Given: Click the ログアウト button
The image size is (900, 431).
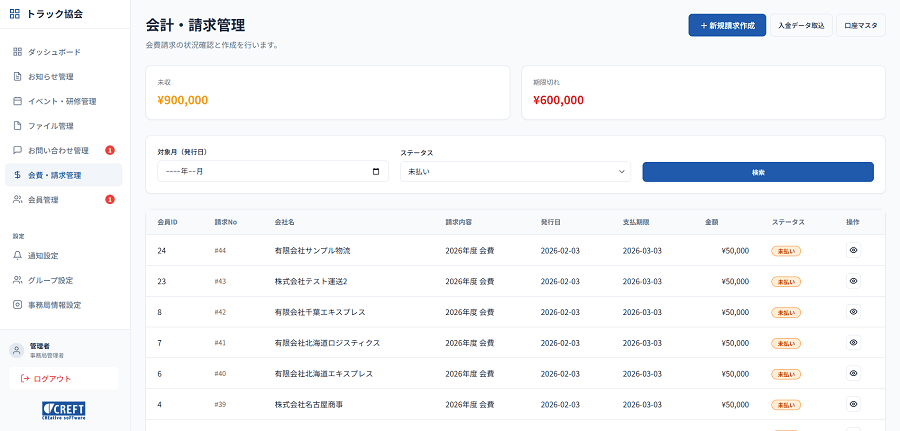Looking at the screenshot, I should click(64, 379).
